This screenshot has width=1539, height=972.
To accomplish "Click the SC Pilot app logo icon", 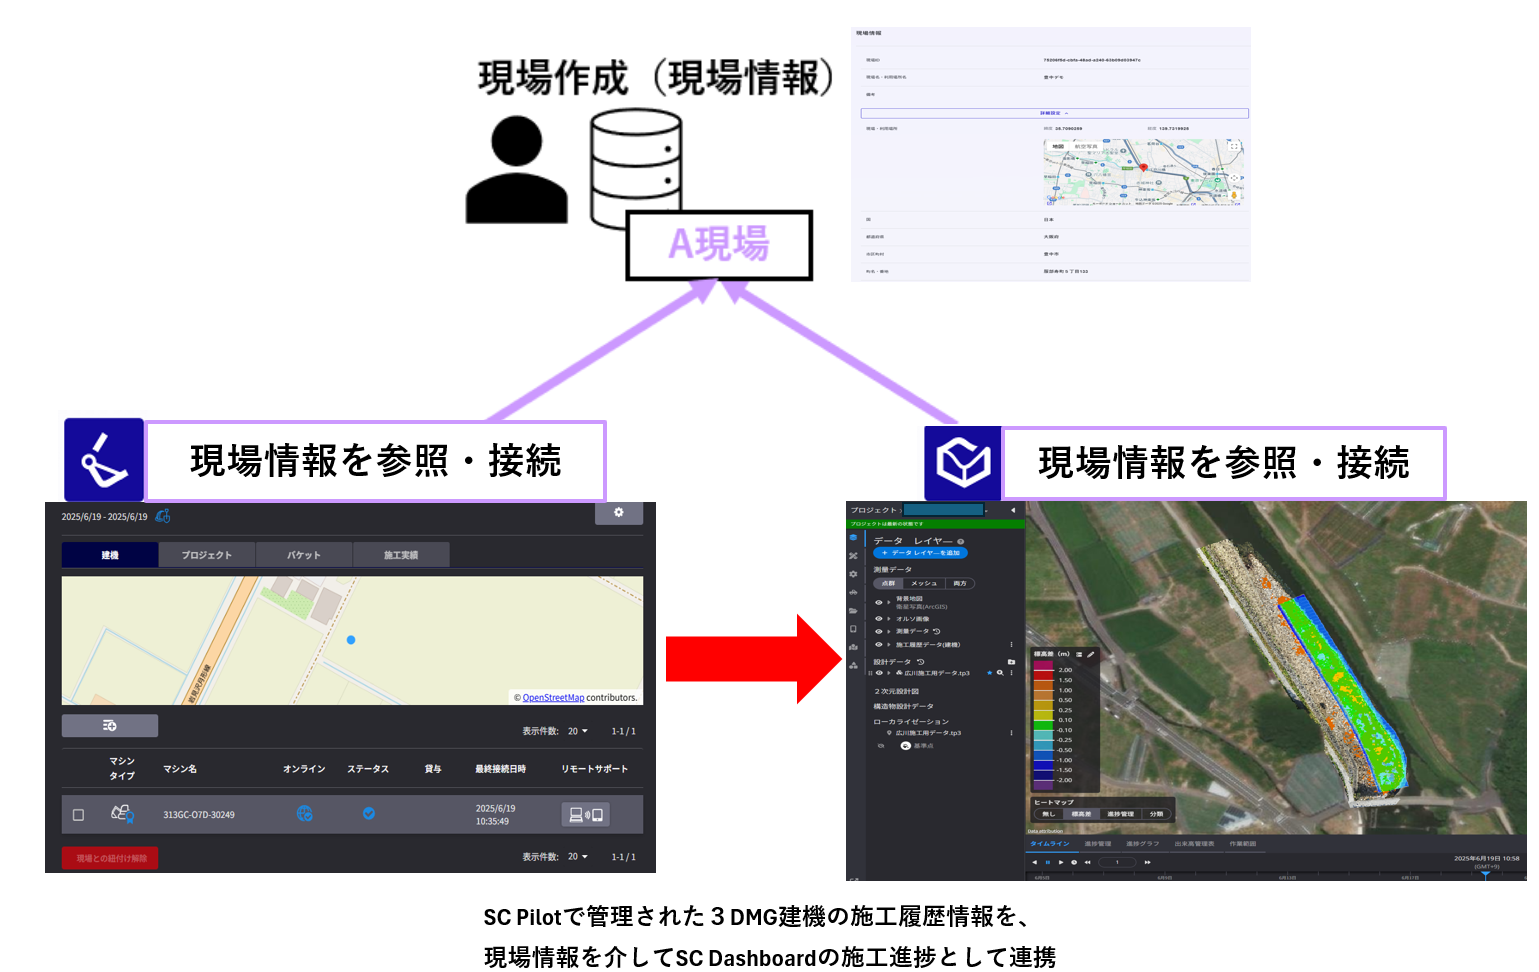I will point(104,459).
